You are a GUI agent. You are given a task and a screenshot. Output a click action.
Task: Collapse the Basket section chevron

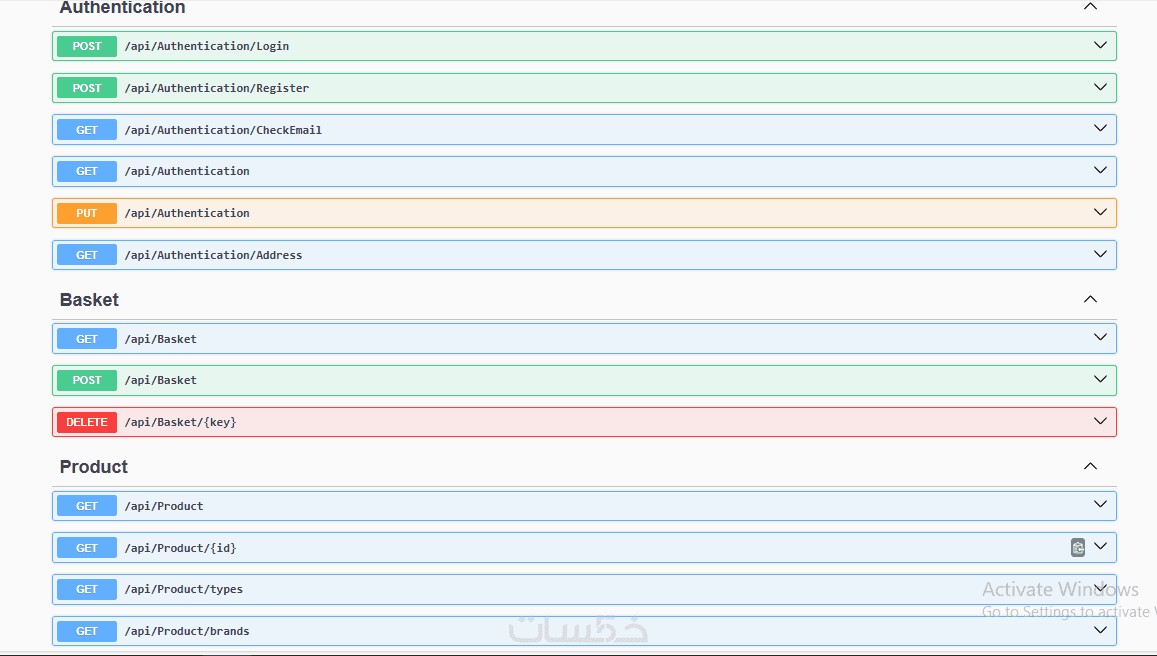(1090, 299)
